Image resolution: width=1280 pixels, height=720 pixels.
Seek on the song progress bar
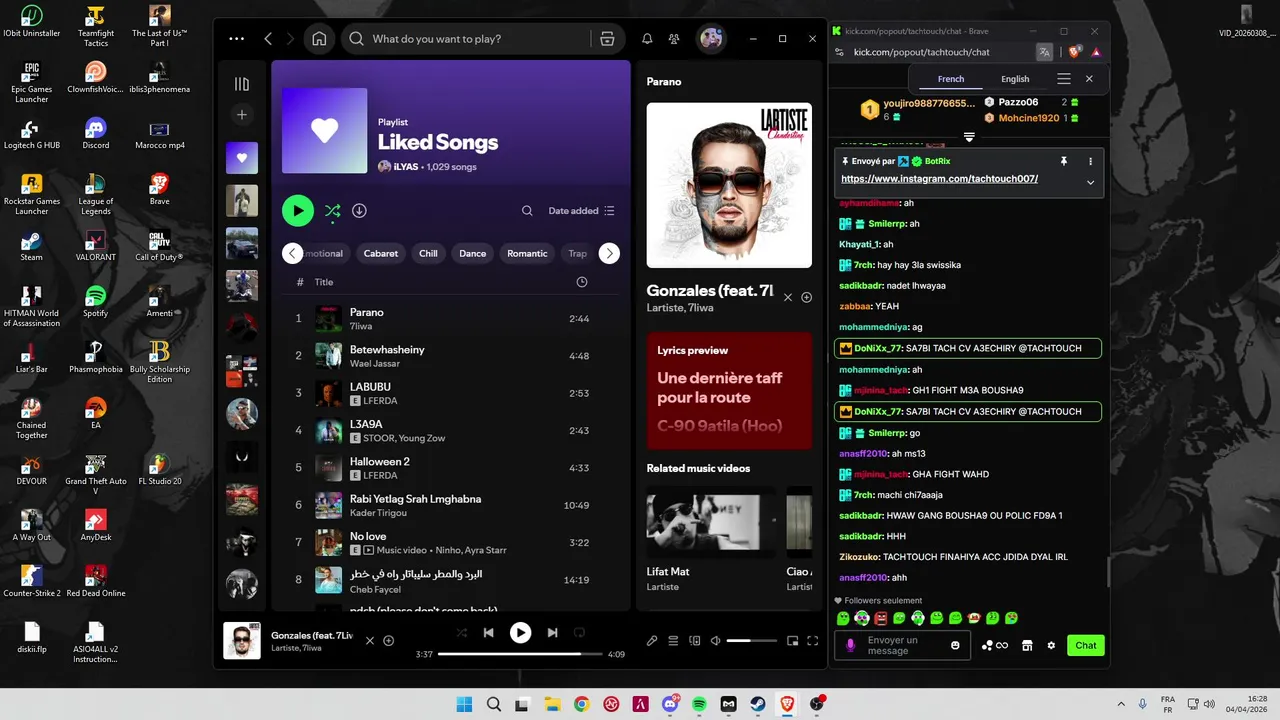click(520, 654)
